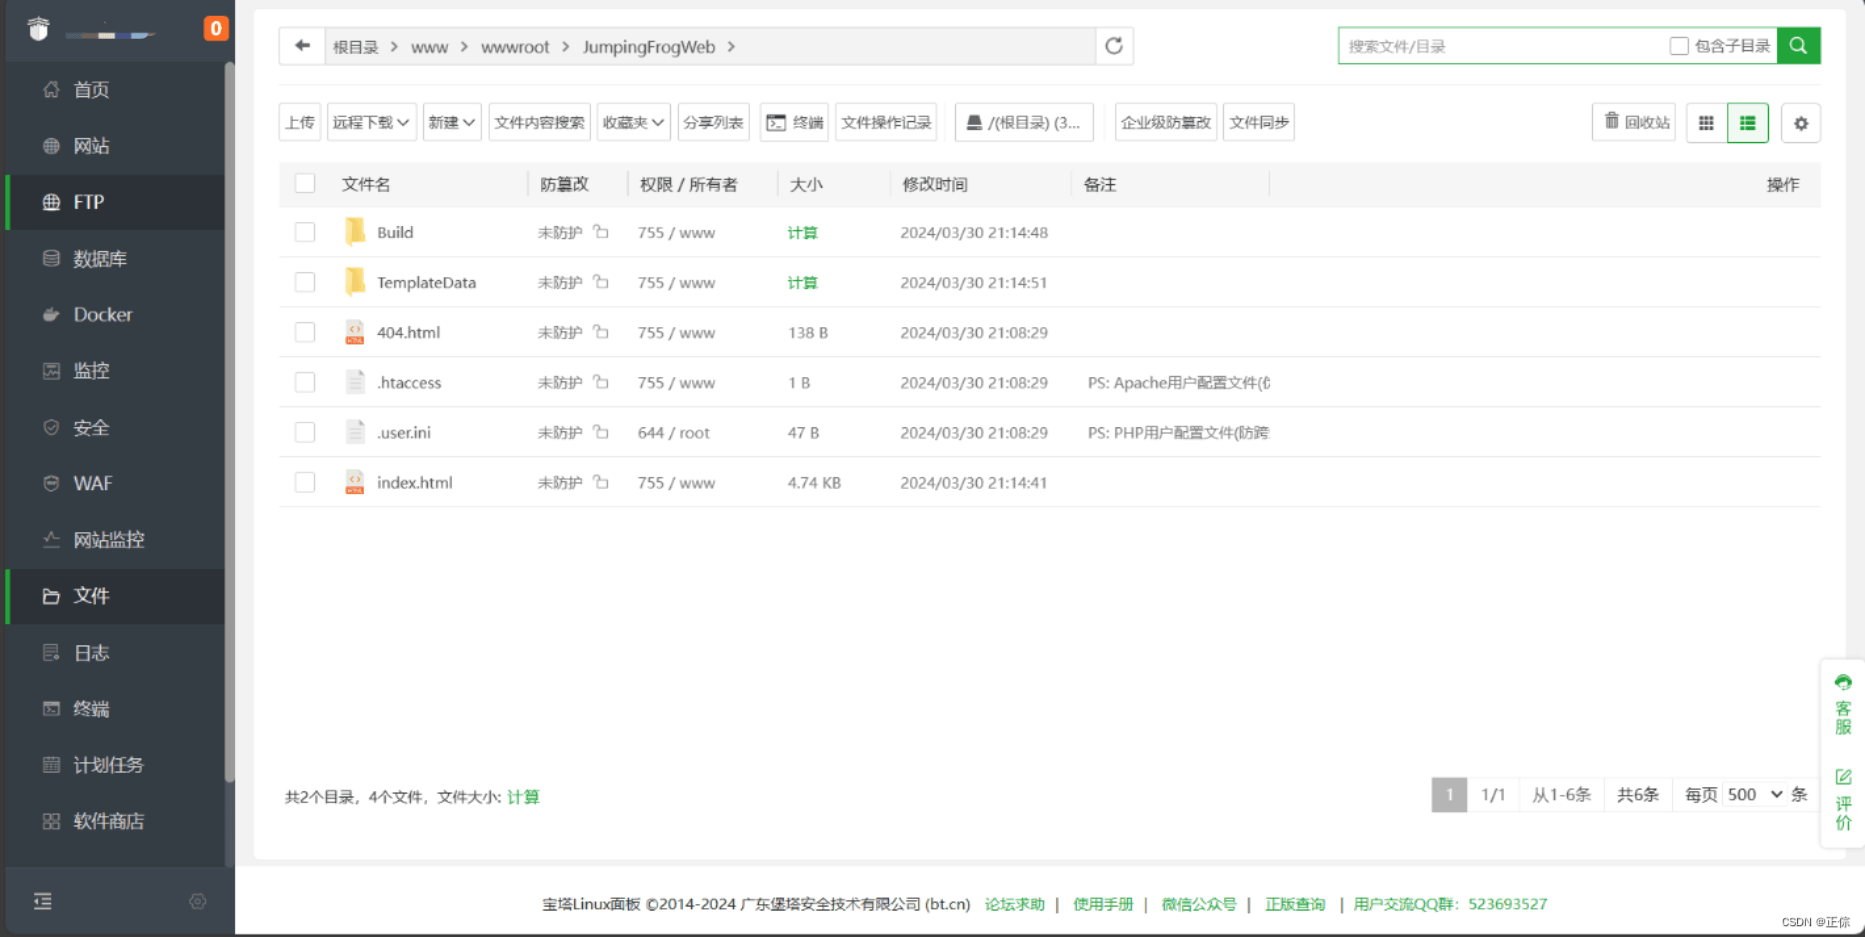Switch to list view layout
The height and width of the screenshot is (937, 1865).
[x=1747, y=123]
